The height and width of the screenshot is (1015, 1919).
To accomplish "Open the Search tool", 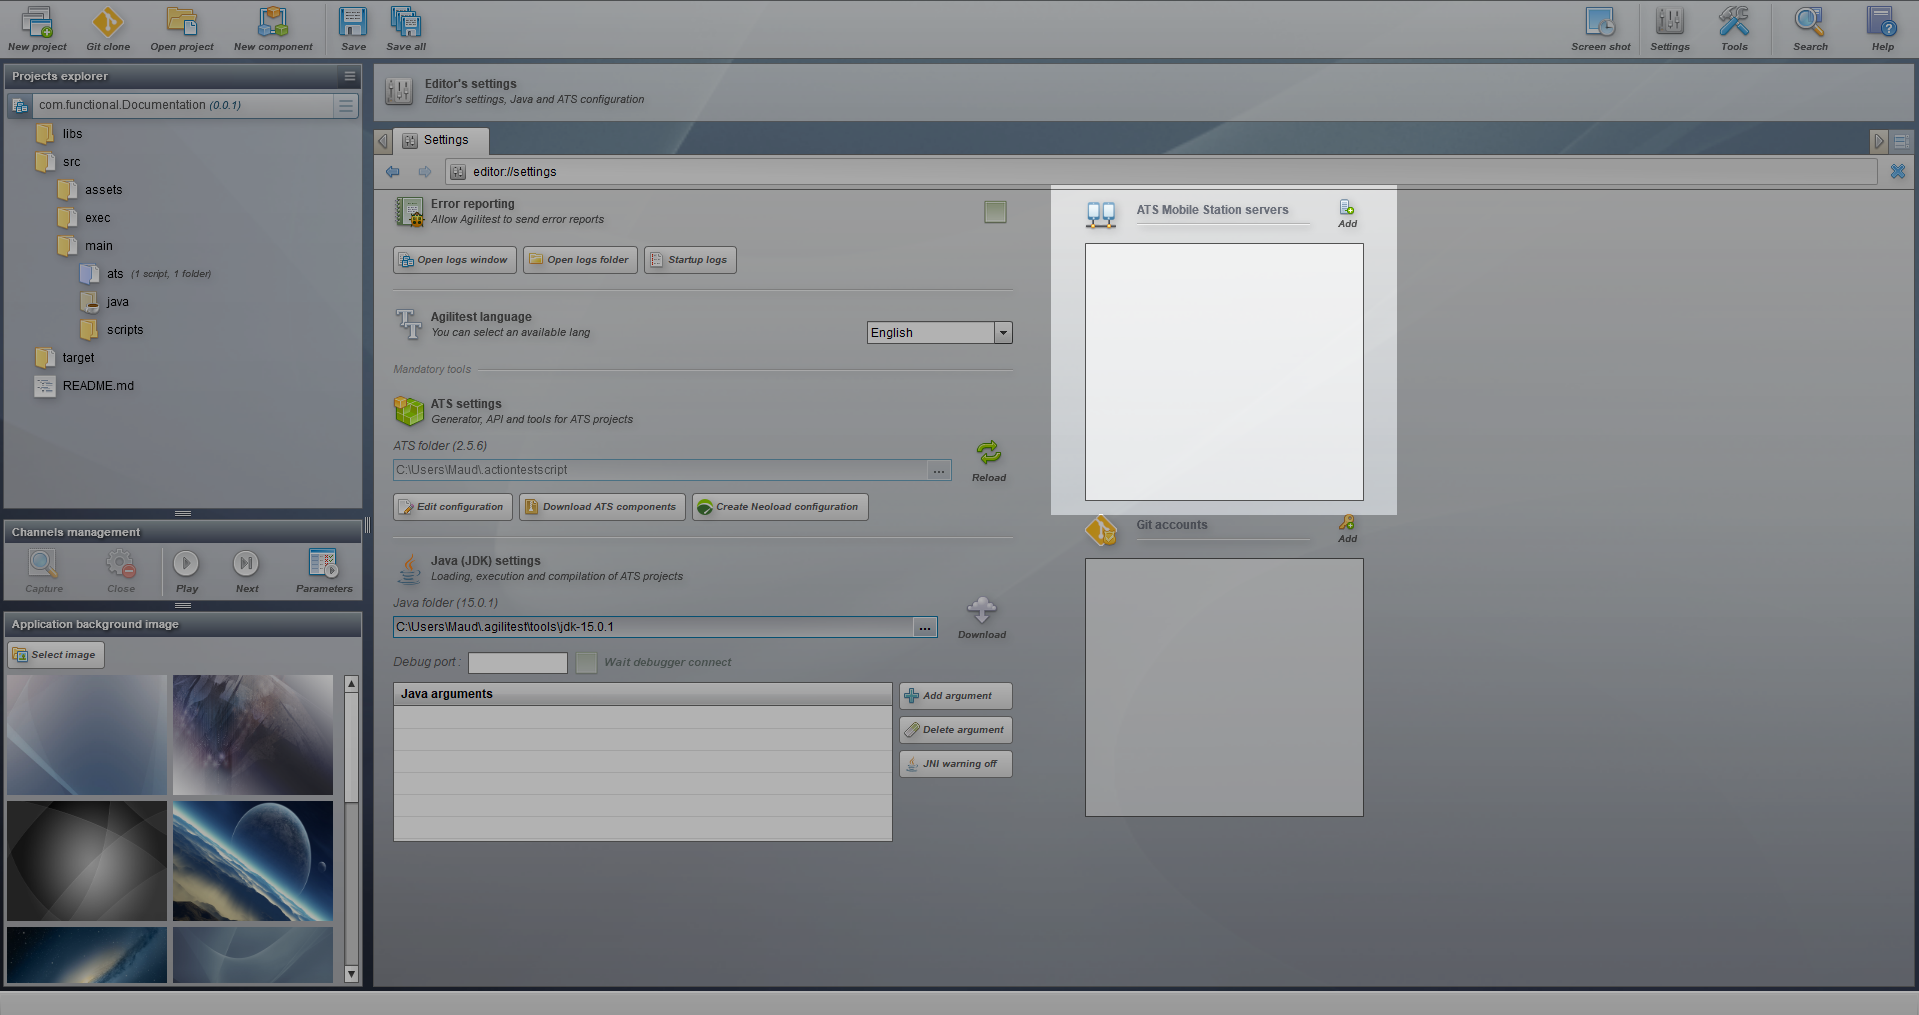I will click(1810, 28).
